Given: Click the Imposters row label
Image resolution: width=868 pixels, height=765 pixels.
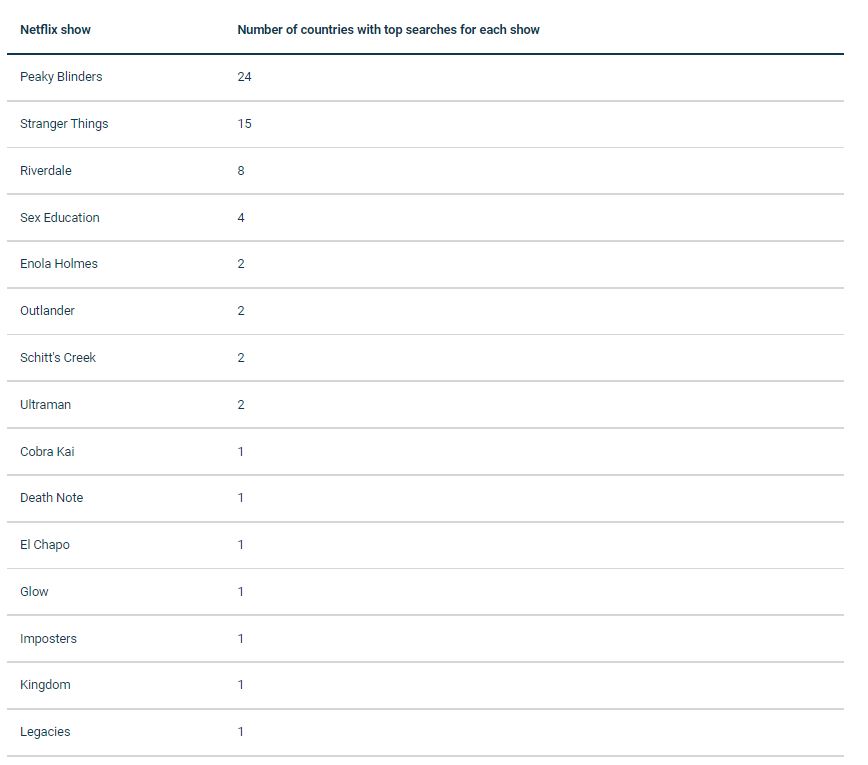Looking at the screenshot, I should (48, 639).
